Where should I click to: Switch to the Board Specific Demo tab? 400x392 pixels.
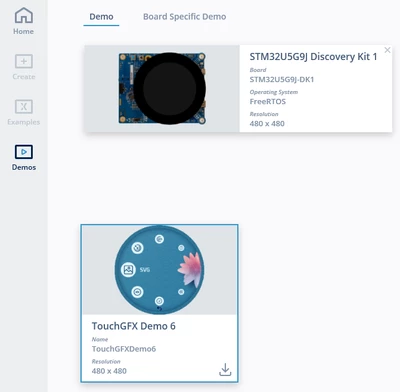185,17
